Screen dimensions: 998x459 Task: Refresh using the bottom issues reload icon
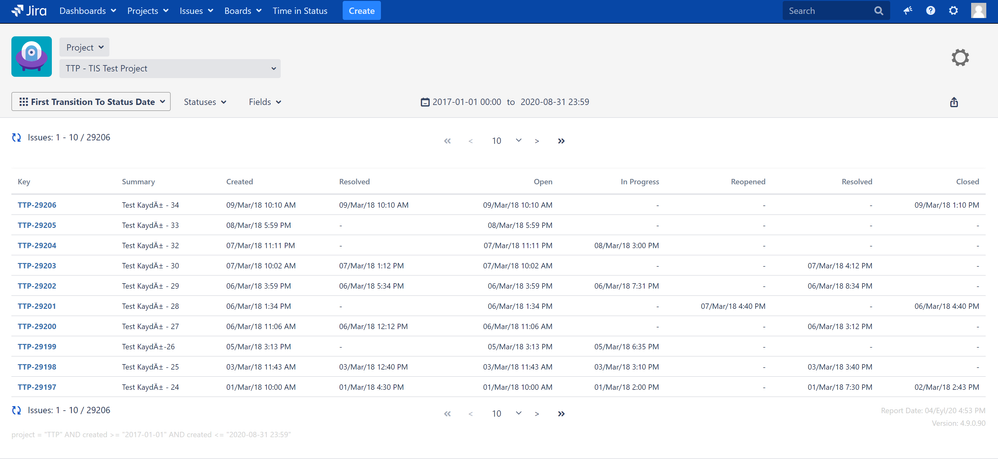pyautogui.click(x=17, y=411)
